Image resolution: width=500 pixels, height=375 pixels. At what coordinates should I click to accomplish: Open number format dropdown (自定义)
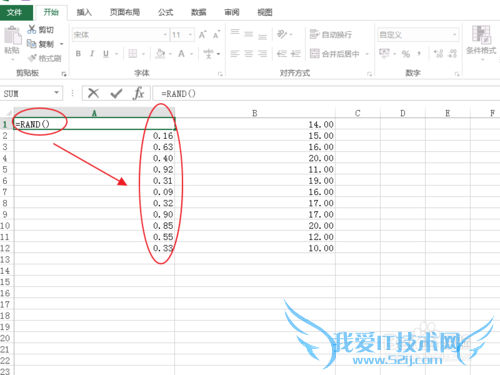click(454, 35)
